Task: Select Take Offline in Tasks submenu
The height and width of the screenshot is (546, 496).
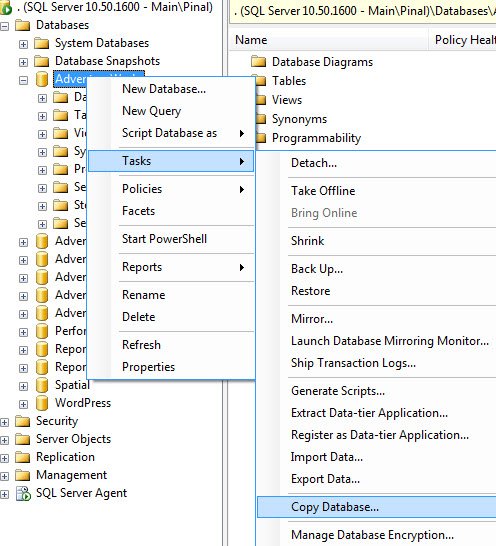Action: pyautogui.click(x=377, y=191)
